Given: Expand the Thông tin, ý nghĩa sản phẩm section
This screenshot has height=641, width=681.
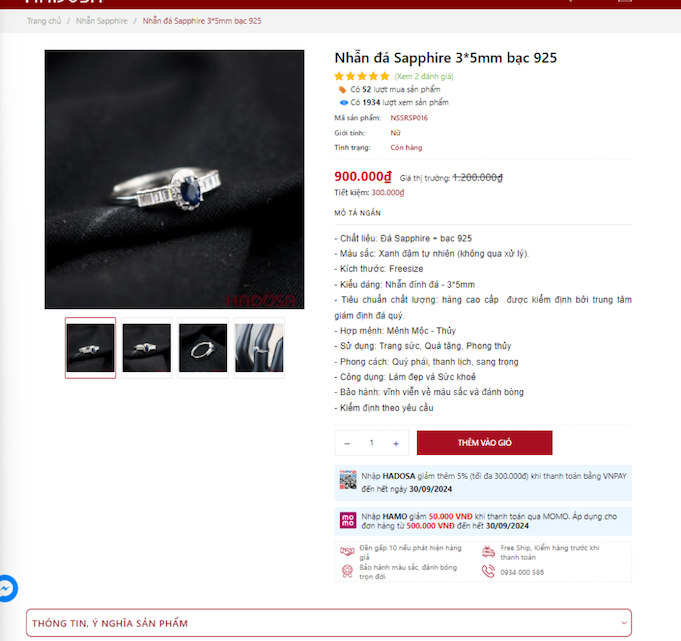Looking at the screenshot, I should [329, 623].
